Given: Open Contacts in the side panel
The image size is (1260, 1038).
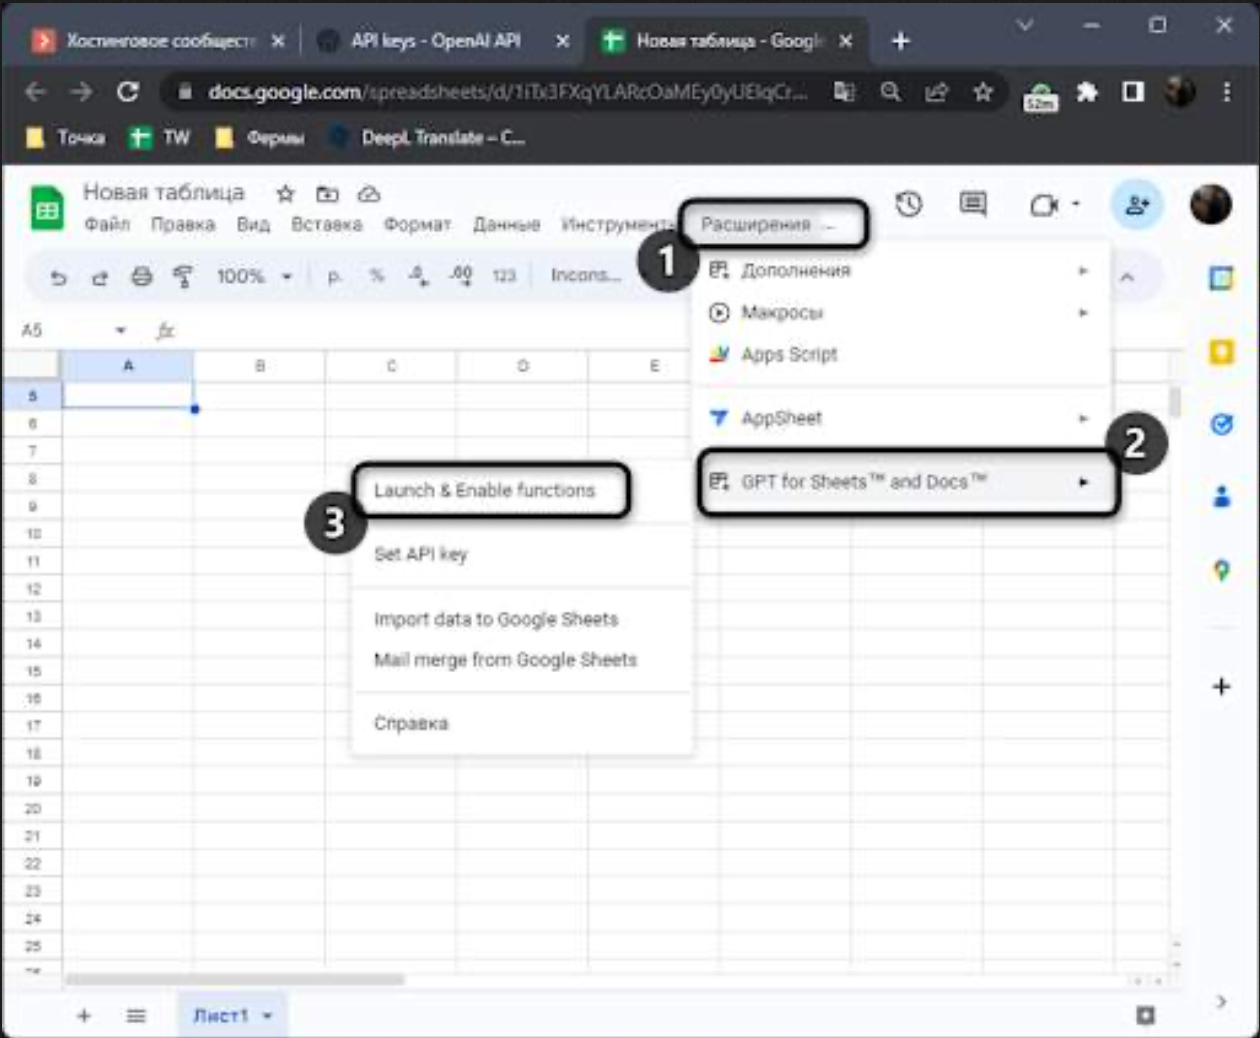Looking at the screenshot, I should [1220, 496].
